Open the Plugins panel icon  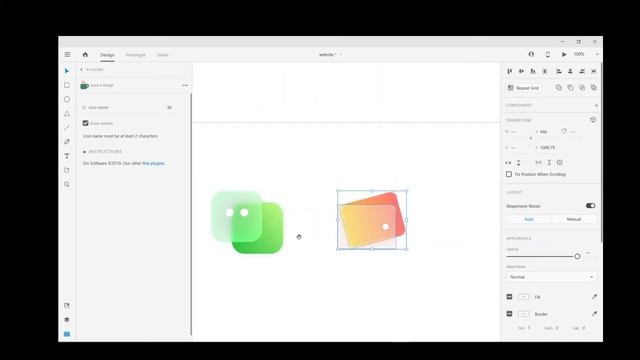coord(67,334)
